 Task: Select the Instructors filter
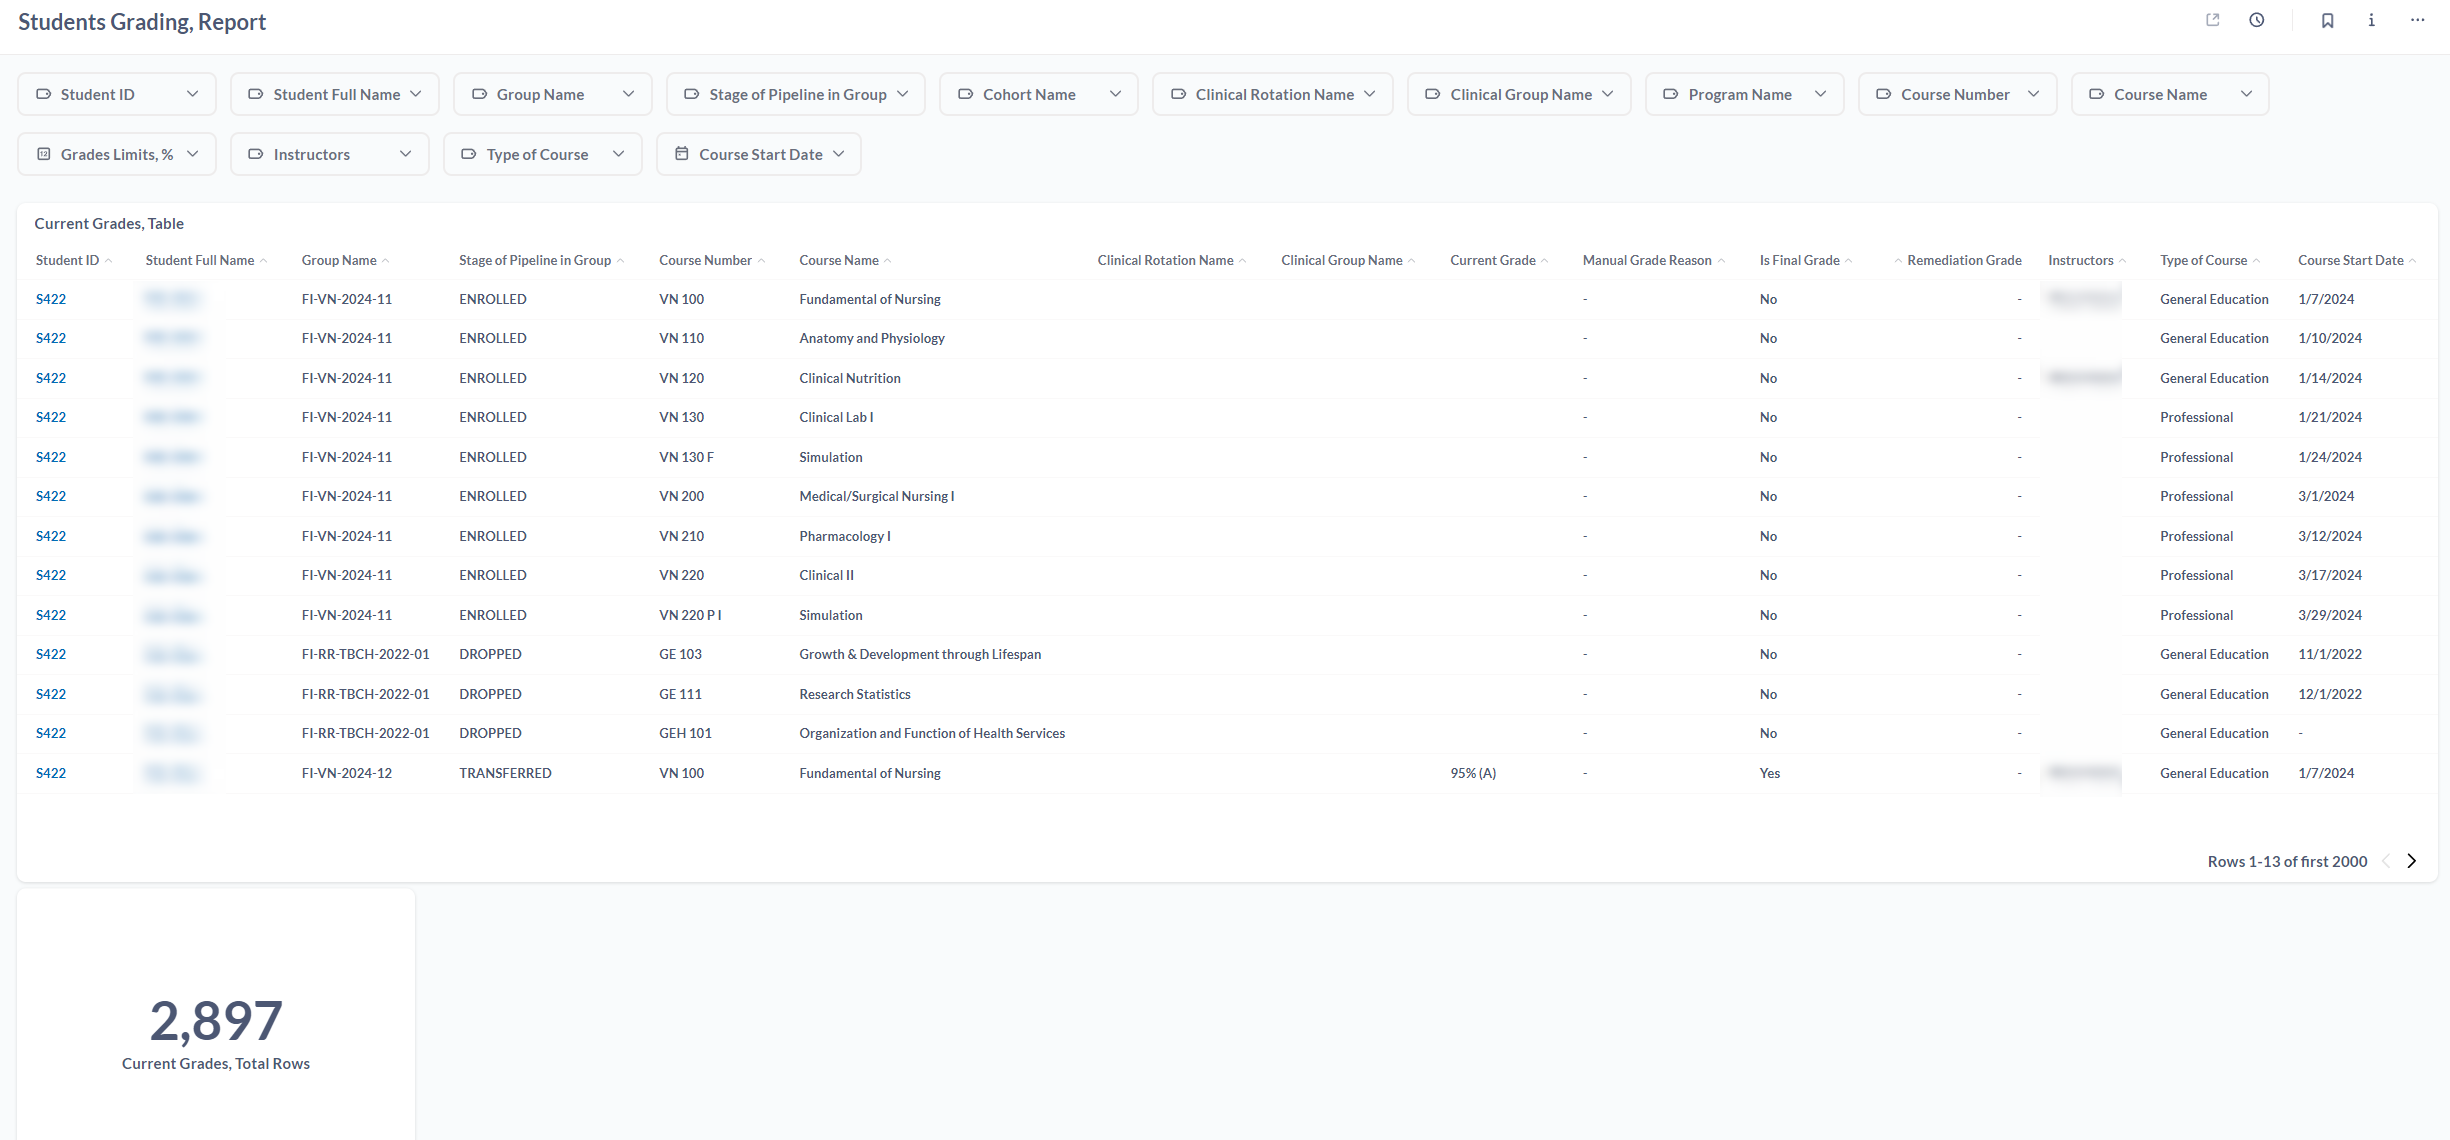point(329,154)
